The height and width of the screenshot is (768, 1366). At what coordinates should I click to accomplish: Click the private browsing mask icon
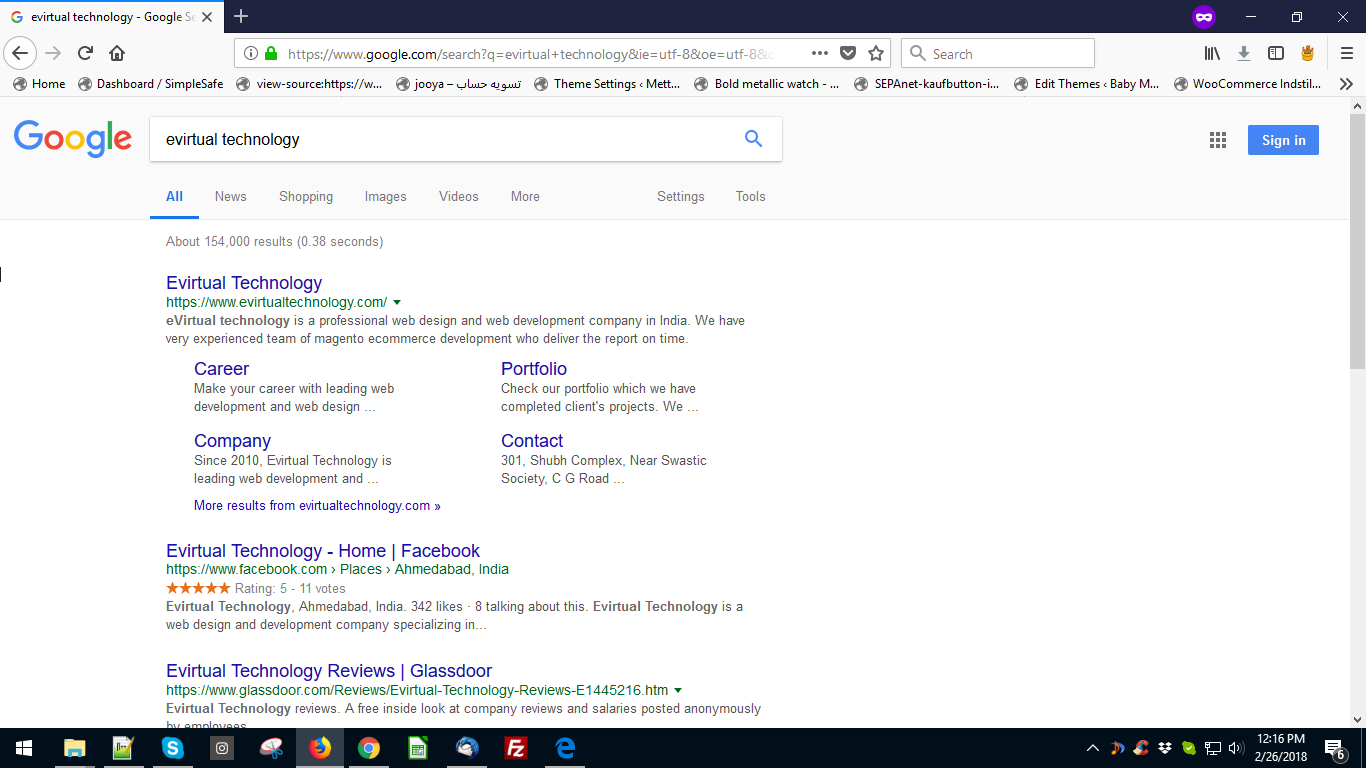1203,16
